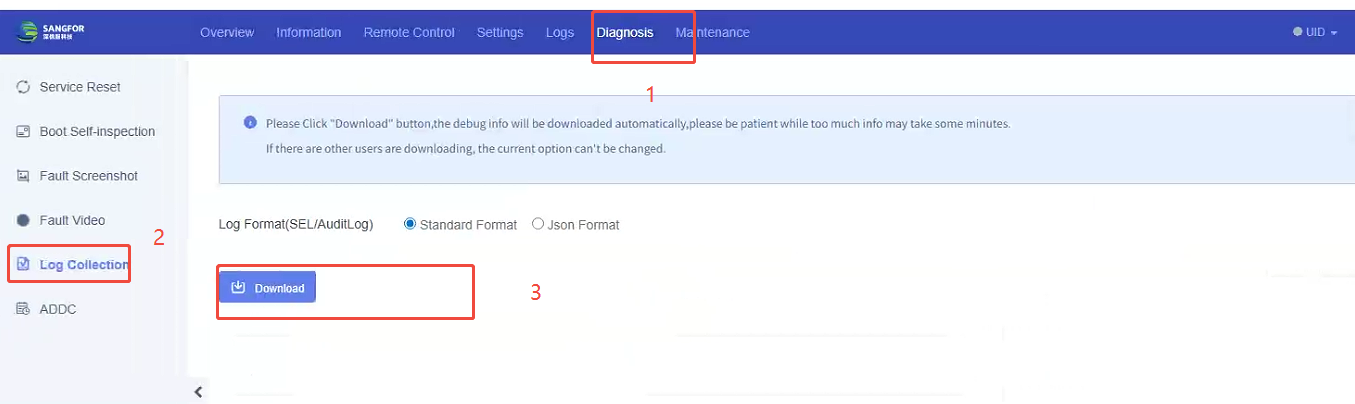Image resolution: width=1355 pixels, height=404 pixels.
Task: Go to the Remote Control tab
Action: [409, 32]
